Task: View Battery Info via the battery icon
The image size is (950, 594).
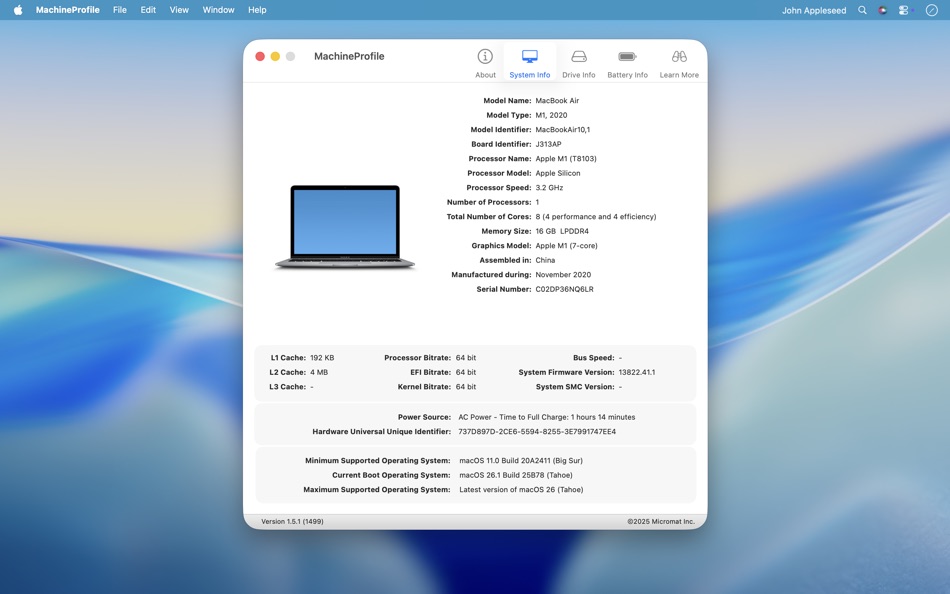Action: point(627,60)
